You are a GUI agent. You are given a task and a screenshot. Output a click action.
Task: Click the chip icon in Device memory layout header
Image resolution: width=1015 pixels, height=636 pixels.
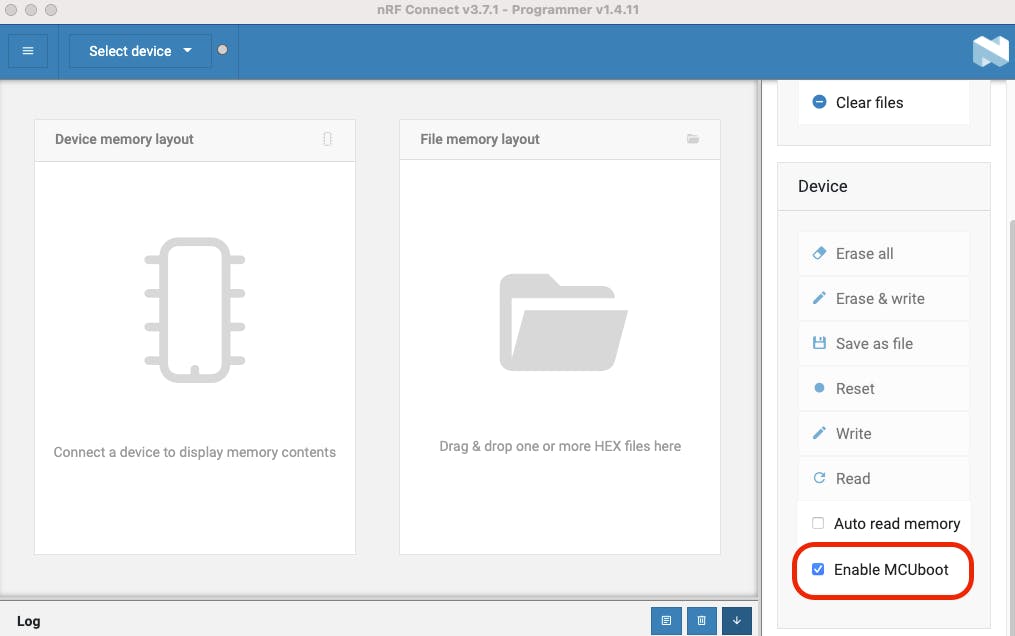(x=328, y=139)
